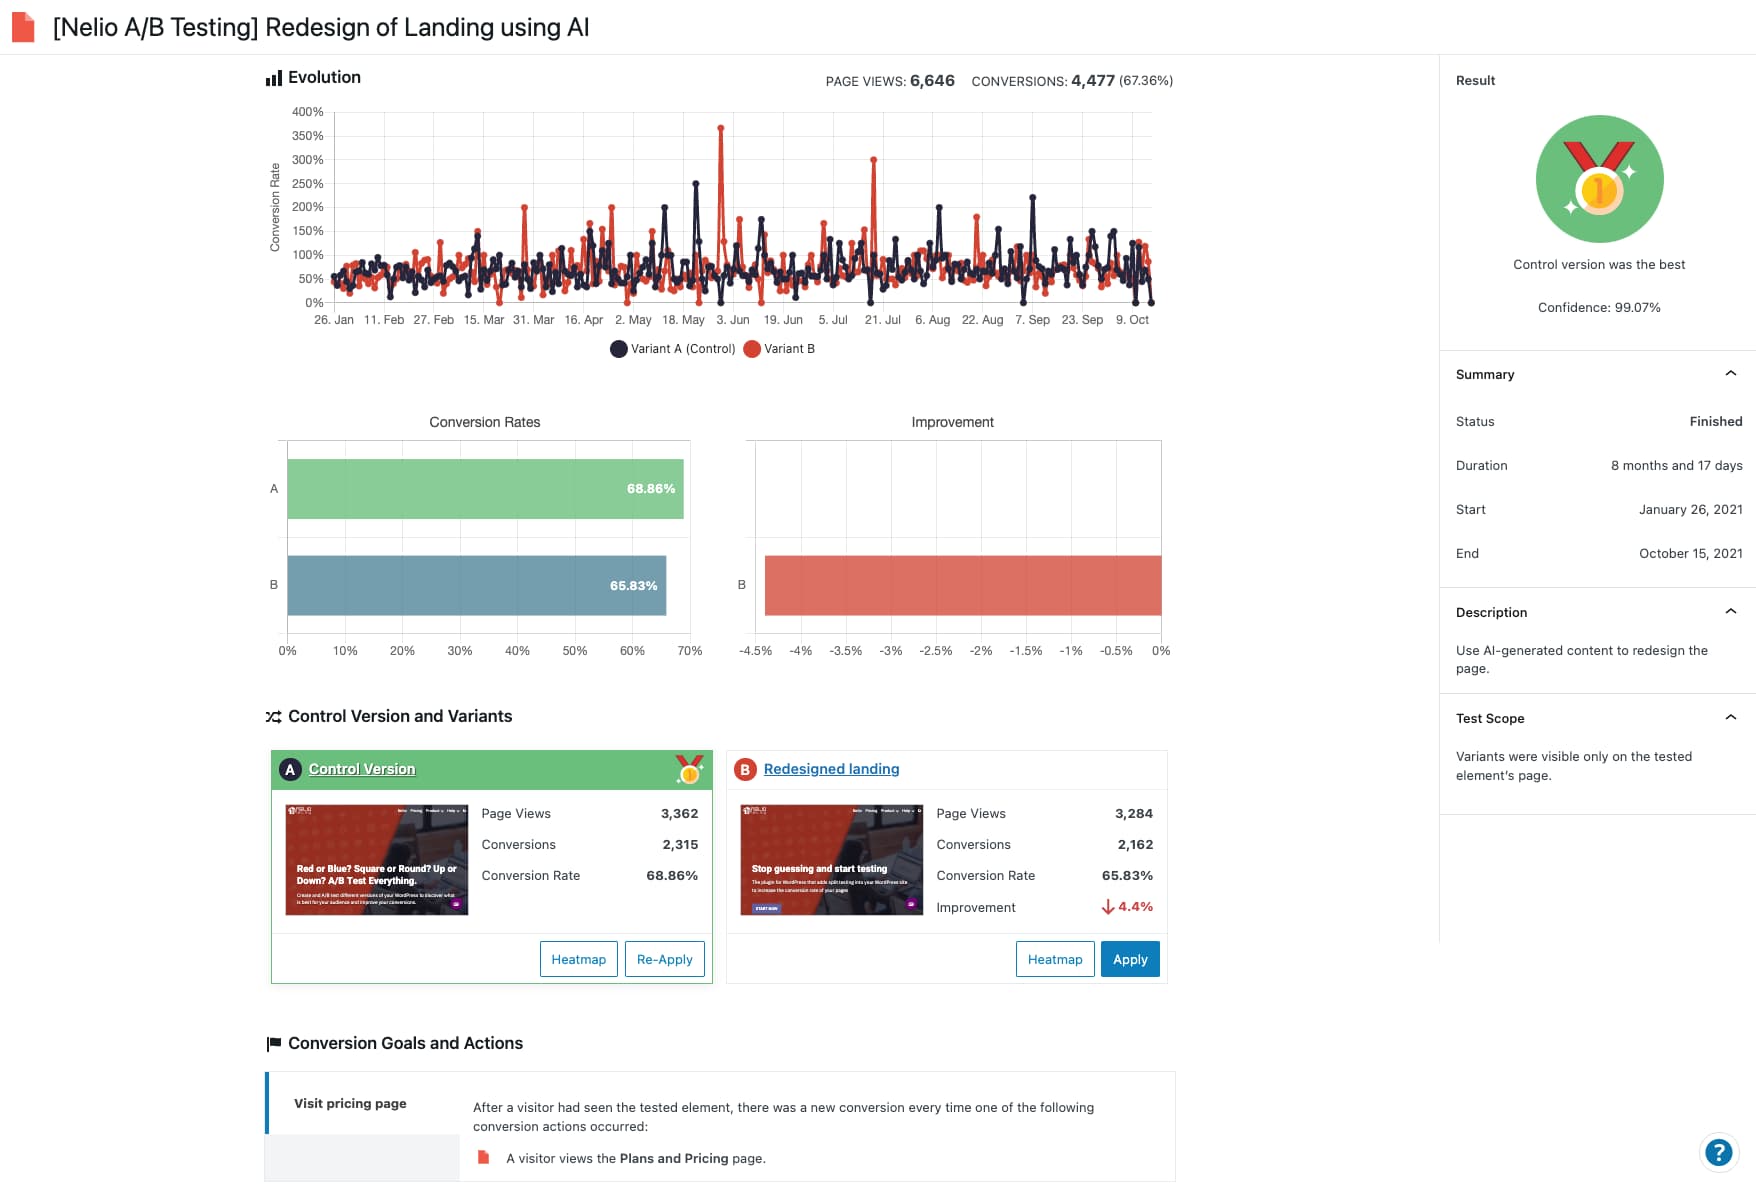Click the Conversion Rates chart title
Viewport: 1756px width, 1195px height.
pos(485,422)
